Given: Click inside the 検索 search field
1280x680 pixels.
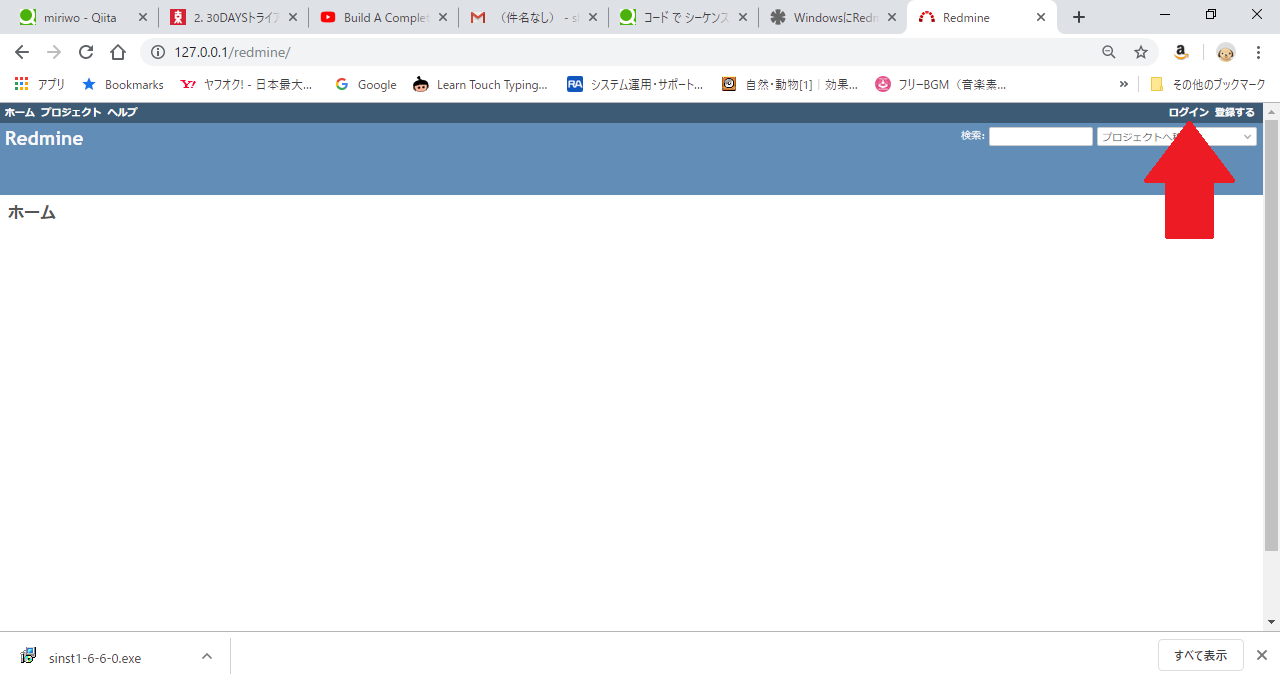Looking at the screenshot, I should pos(1040,136).
